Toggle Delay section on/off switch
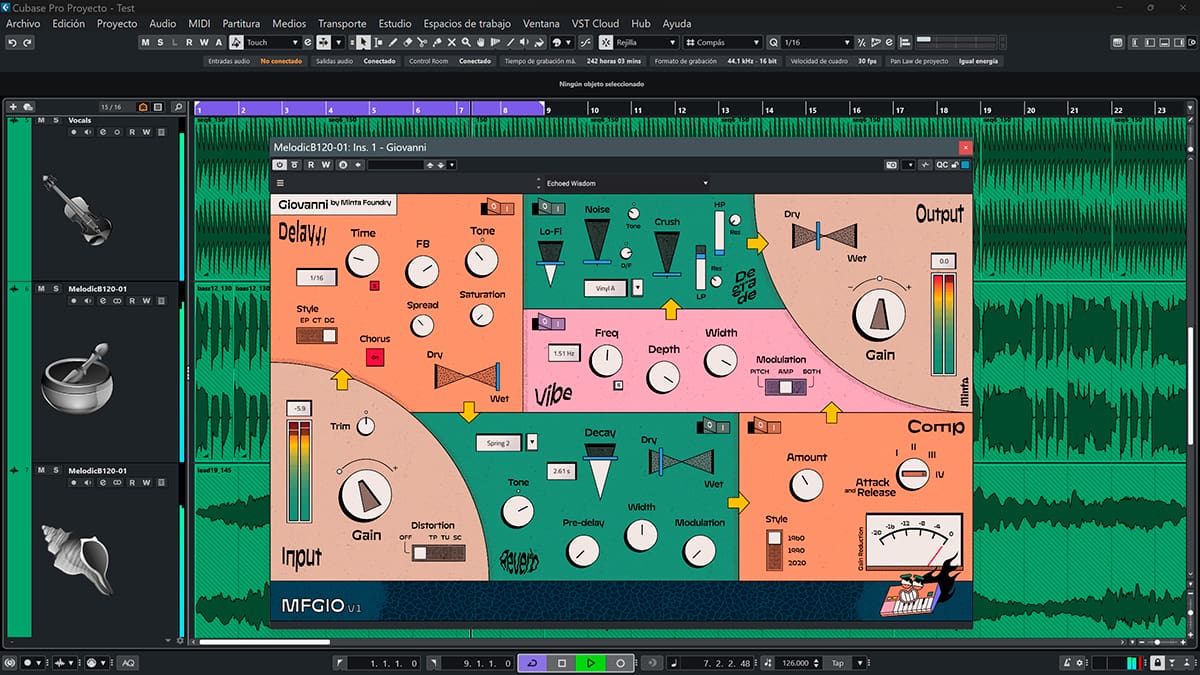Image resolution: width=1200 pixels, height=675 pixels. (497, 206)
